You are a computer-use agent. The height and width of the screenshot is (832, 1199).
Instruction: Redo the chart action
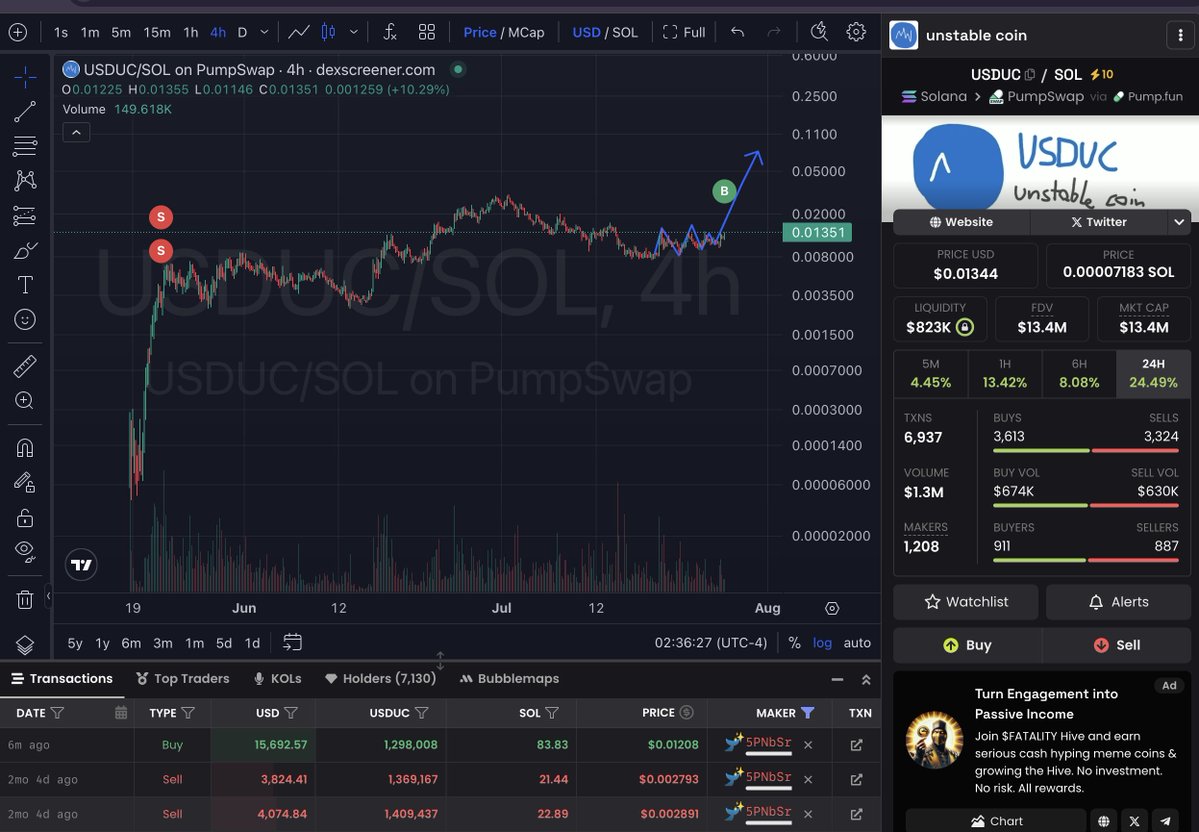point(774,32)
